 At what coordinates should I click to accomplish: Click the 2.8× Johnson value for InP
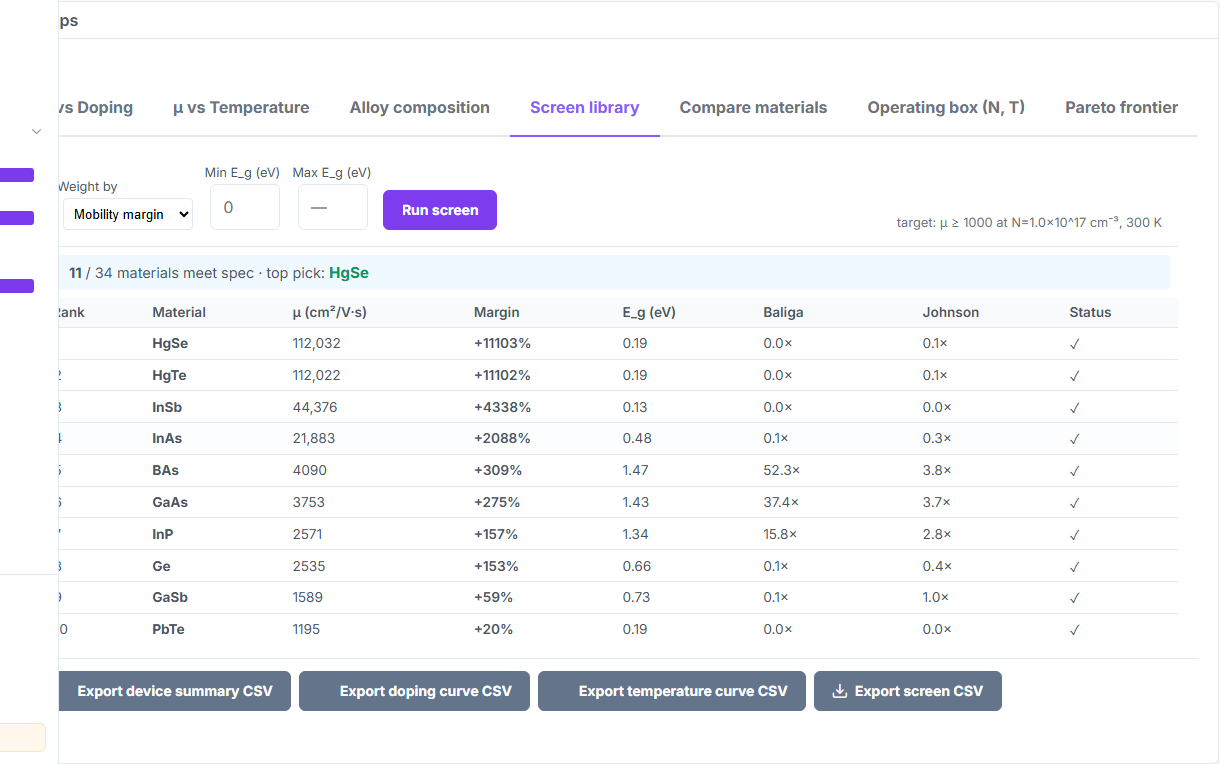[x=937, y=534]
